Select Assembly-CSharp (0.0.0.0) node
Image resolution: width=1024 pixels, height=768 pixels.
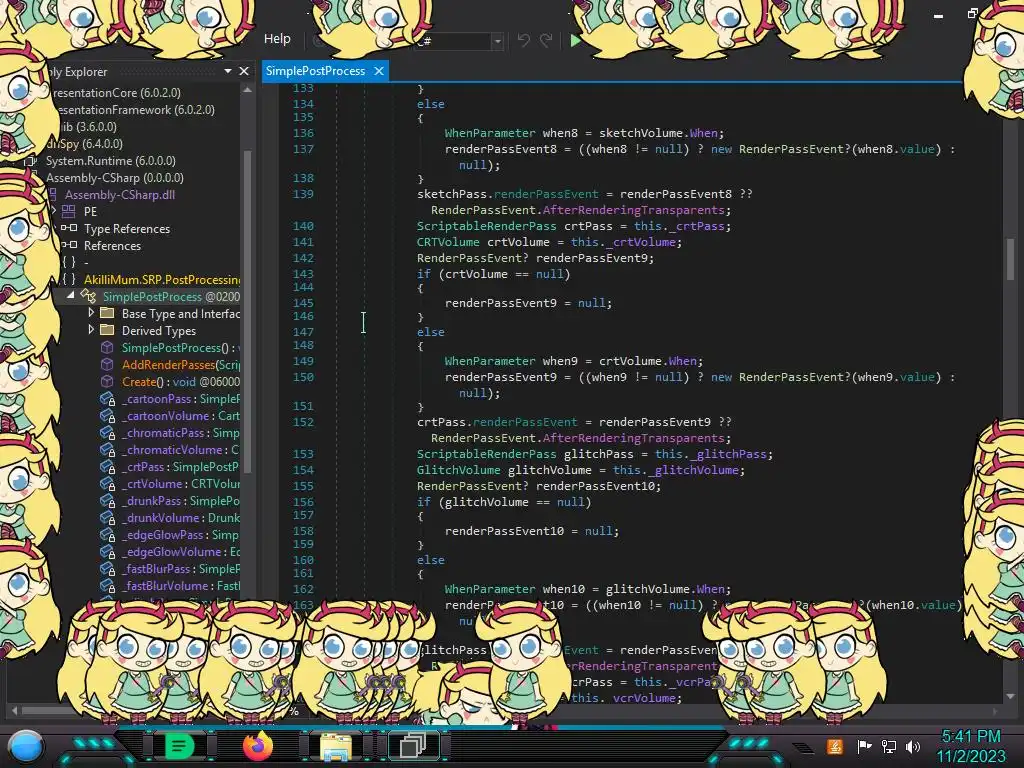(x=114, y=178)
